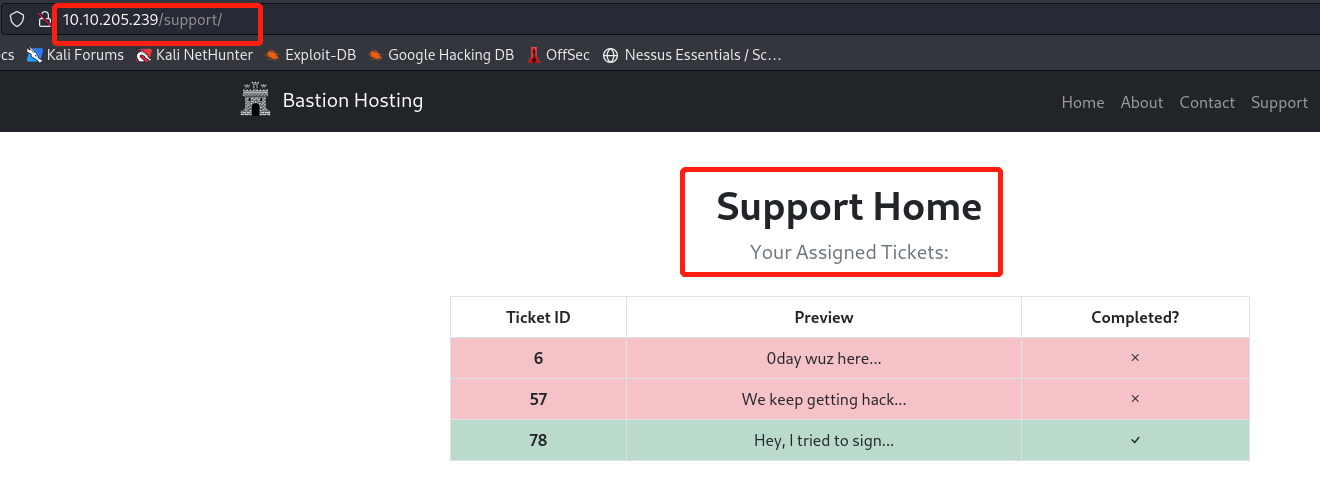Click the Bastion Hosting castle logo
The height and width of the screenshot is (499, 1320).
256,100
